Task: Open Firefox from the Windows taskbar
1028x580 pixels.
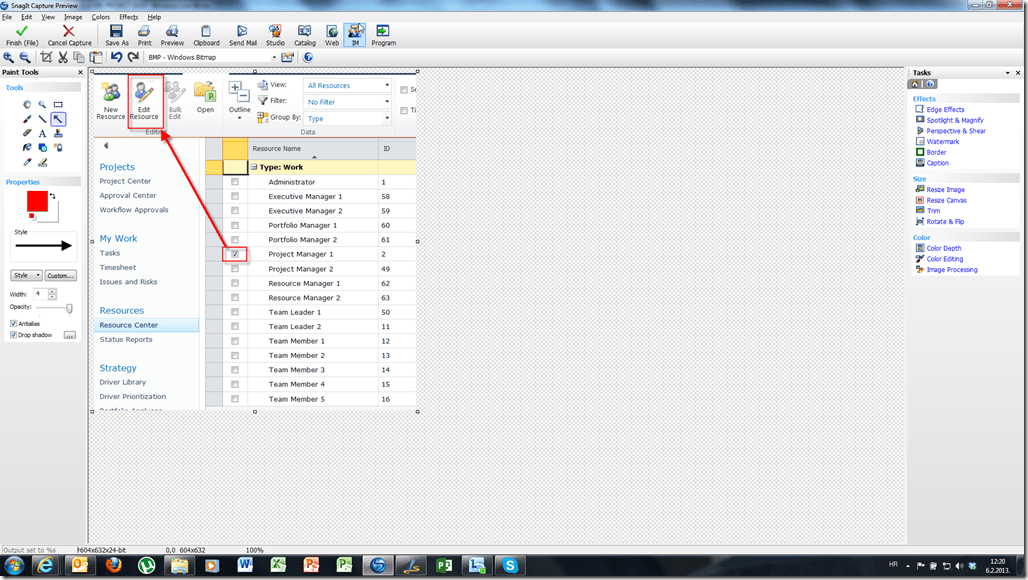Action: (x=111, y=565)
